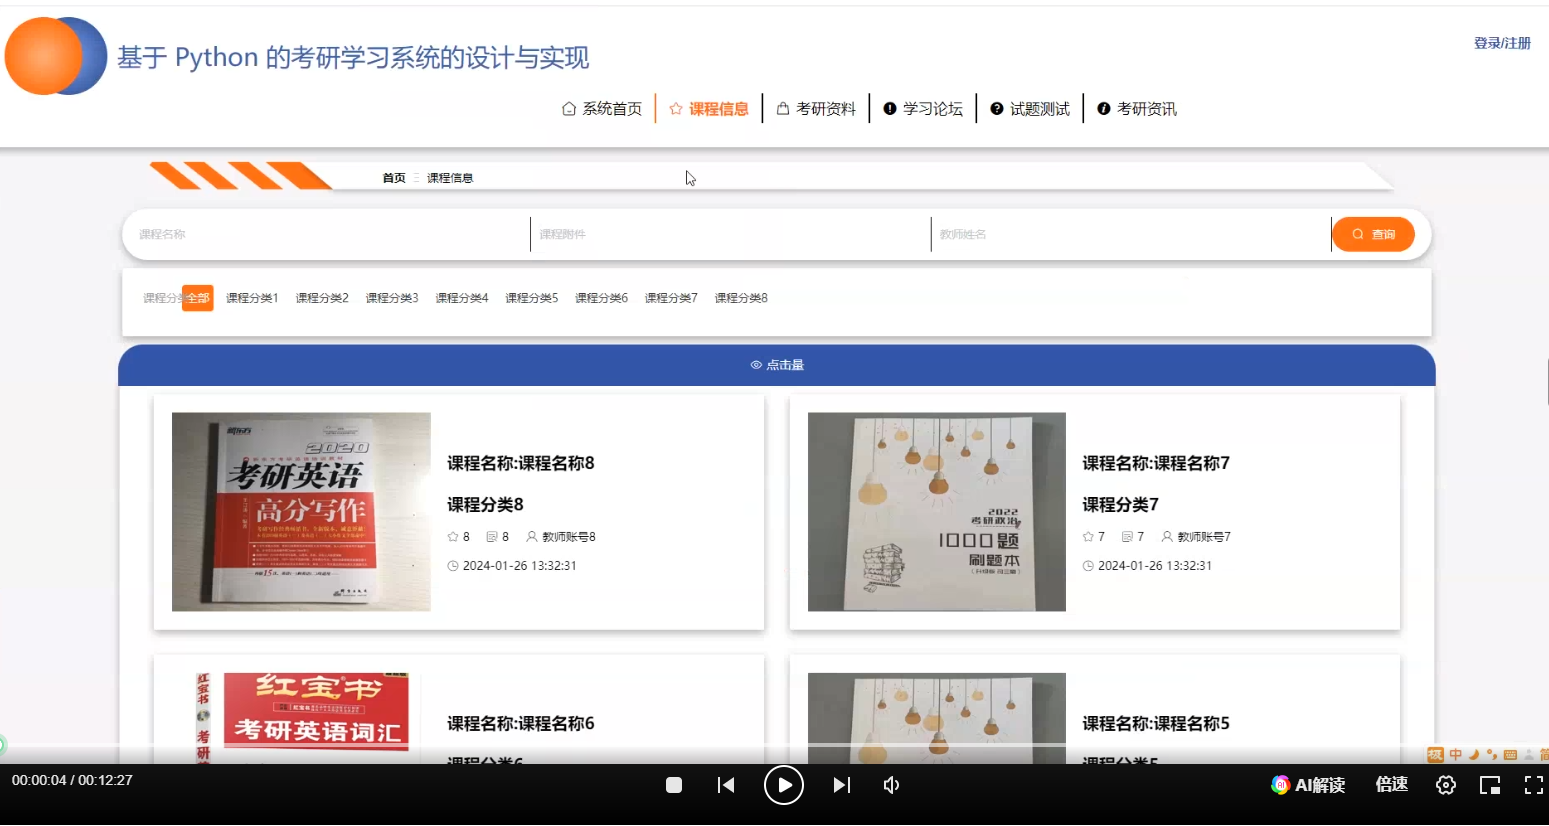Open course title 课程名称:课程名称7
The width and height of the screenshot is (1549, 826).
[1156, 463]
